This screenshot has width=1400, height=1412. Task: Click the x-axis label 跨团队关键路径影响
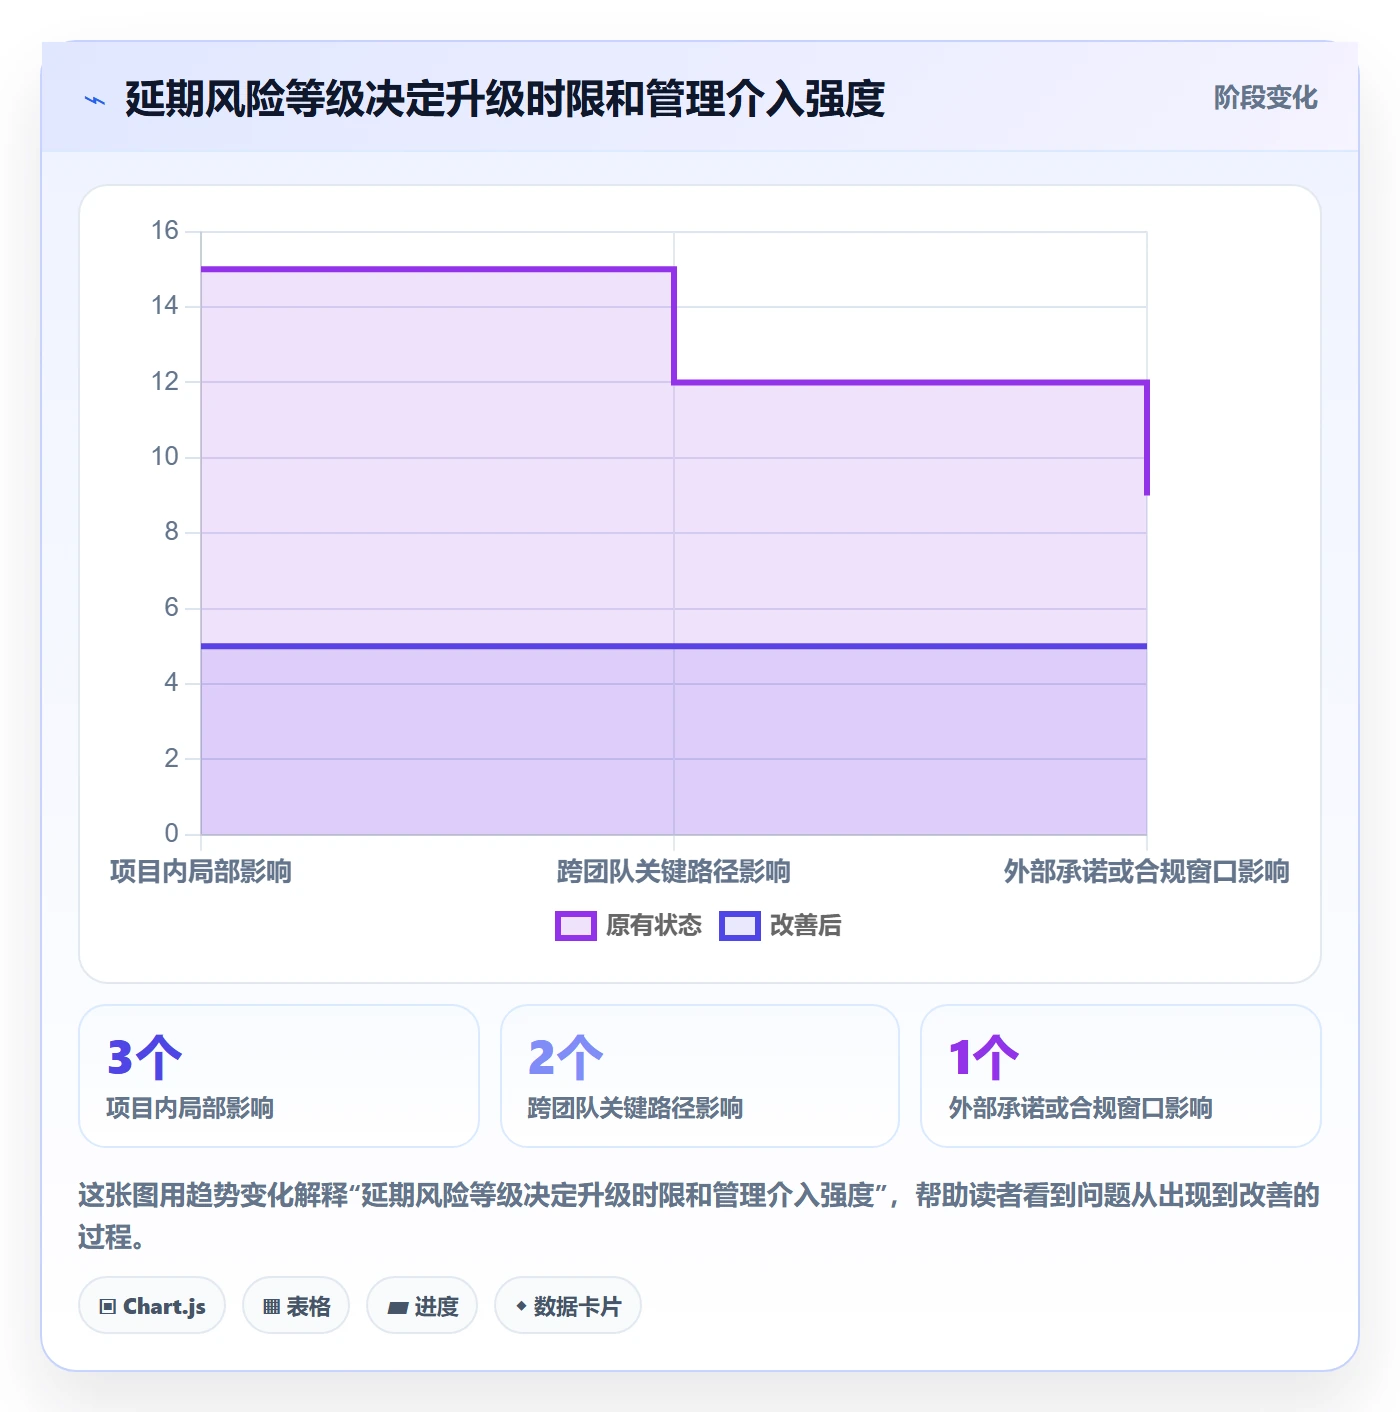(674, 872)
